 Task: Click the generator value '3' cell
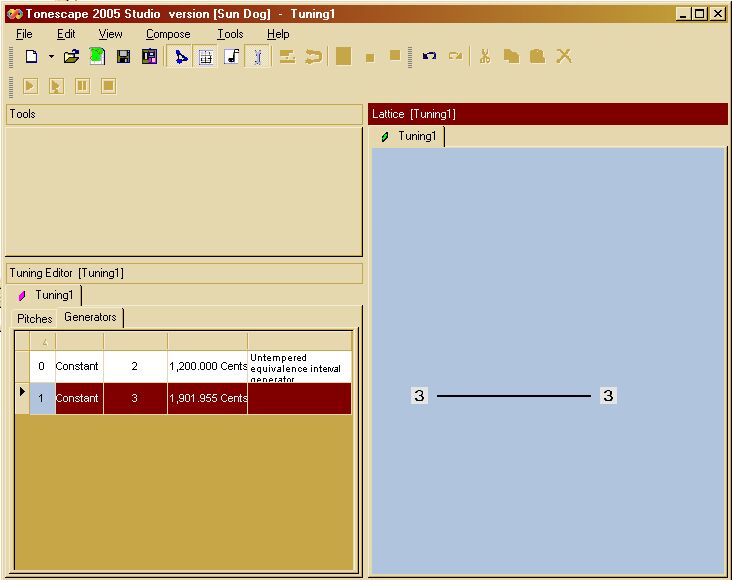[135, 398]
